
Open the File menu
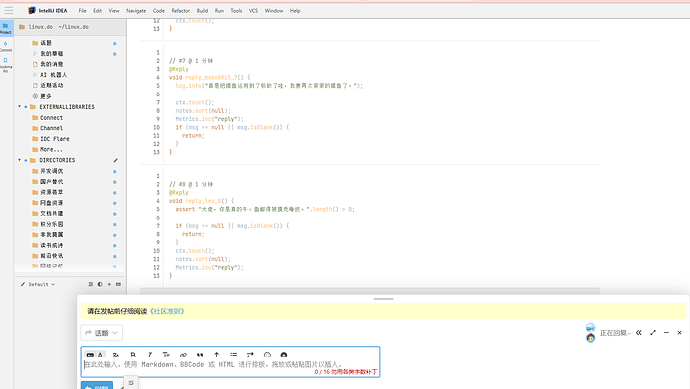point(82,11)
